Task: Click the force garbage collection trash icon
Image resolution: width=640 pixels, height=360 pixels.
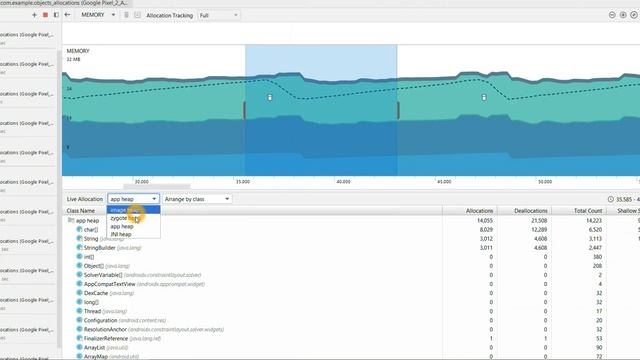Action: pyautogui.click(x=127, y=15)
